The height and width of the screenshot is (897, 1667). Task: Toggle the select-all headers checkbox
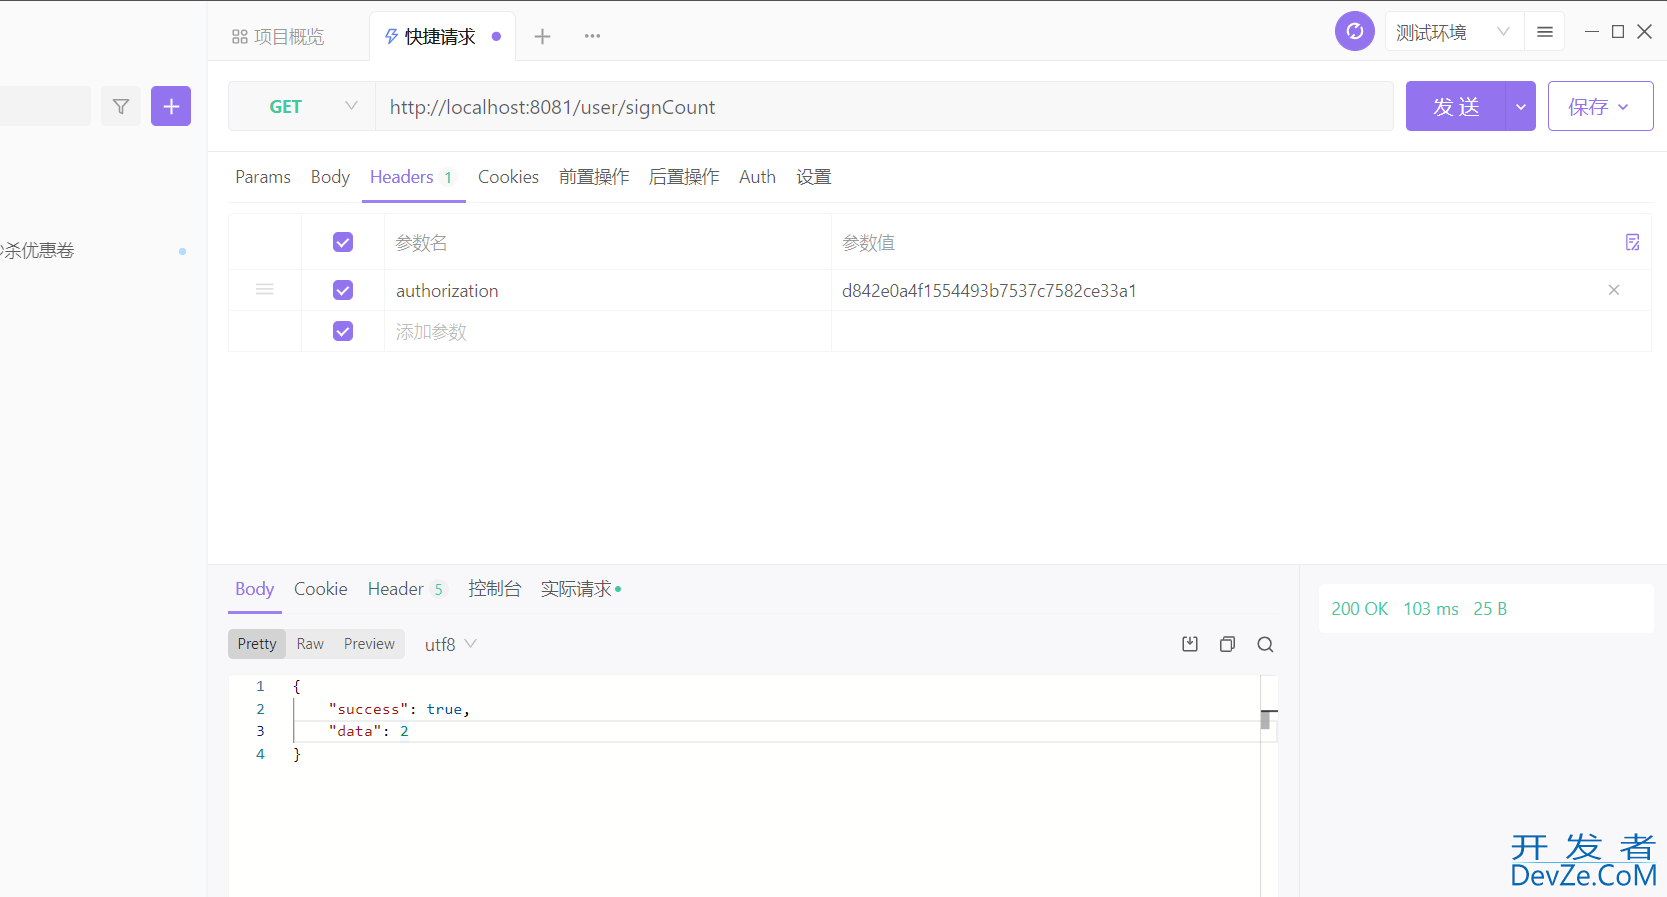(x=343, y=242)
